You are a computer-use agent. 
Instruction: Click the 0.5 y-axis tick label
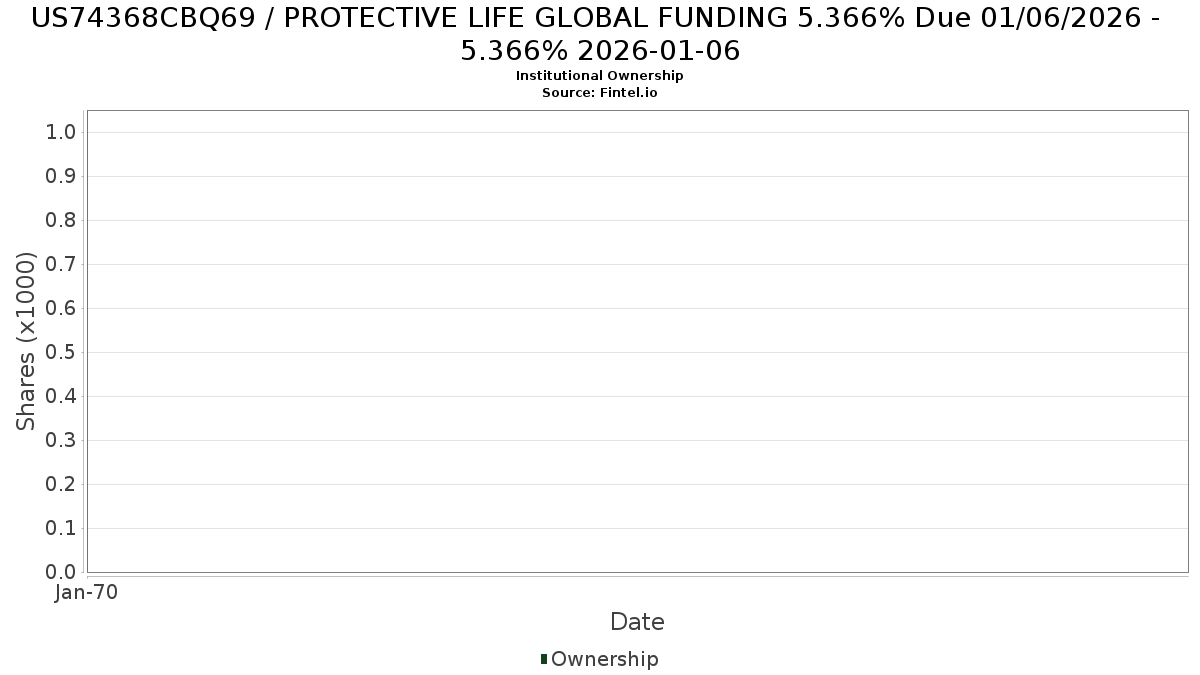[61, 353]
